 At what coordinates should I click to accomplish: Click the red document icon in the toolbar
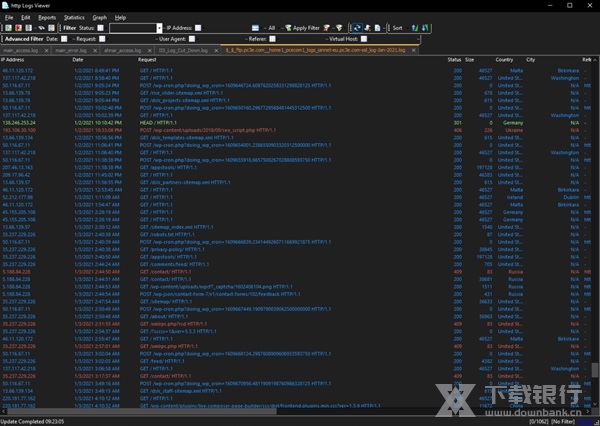(x=18, y=28)
